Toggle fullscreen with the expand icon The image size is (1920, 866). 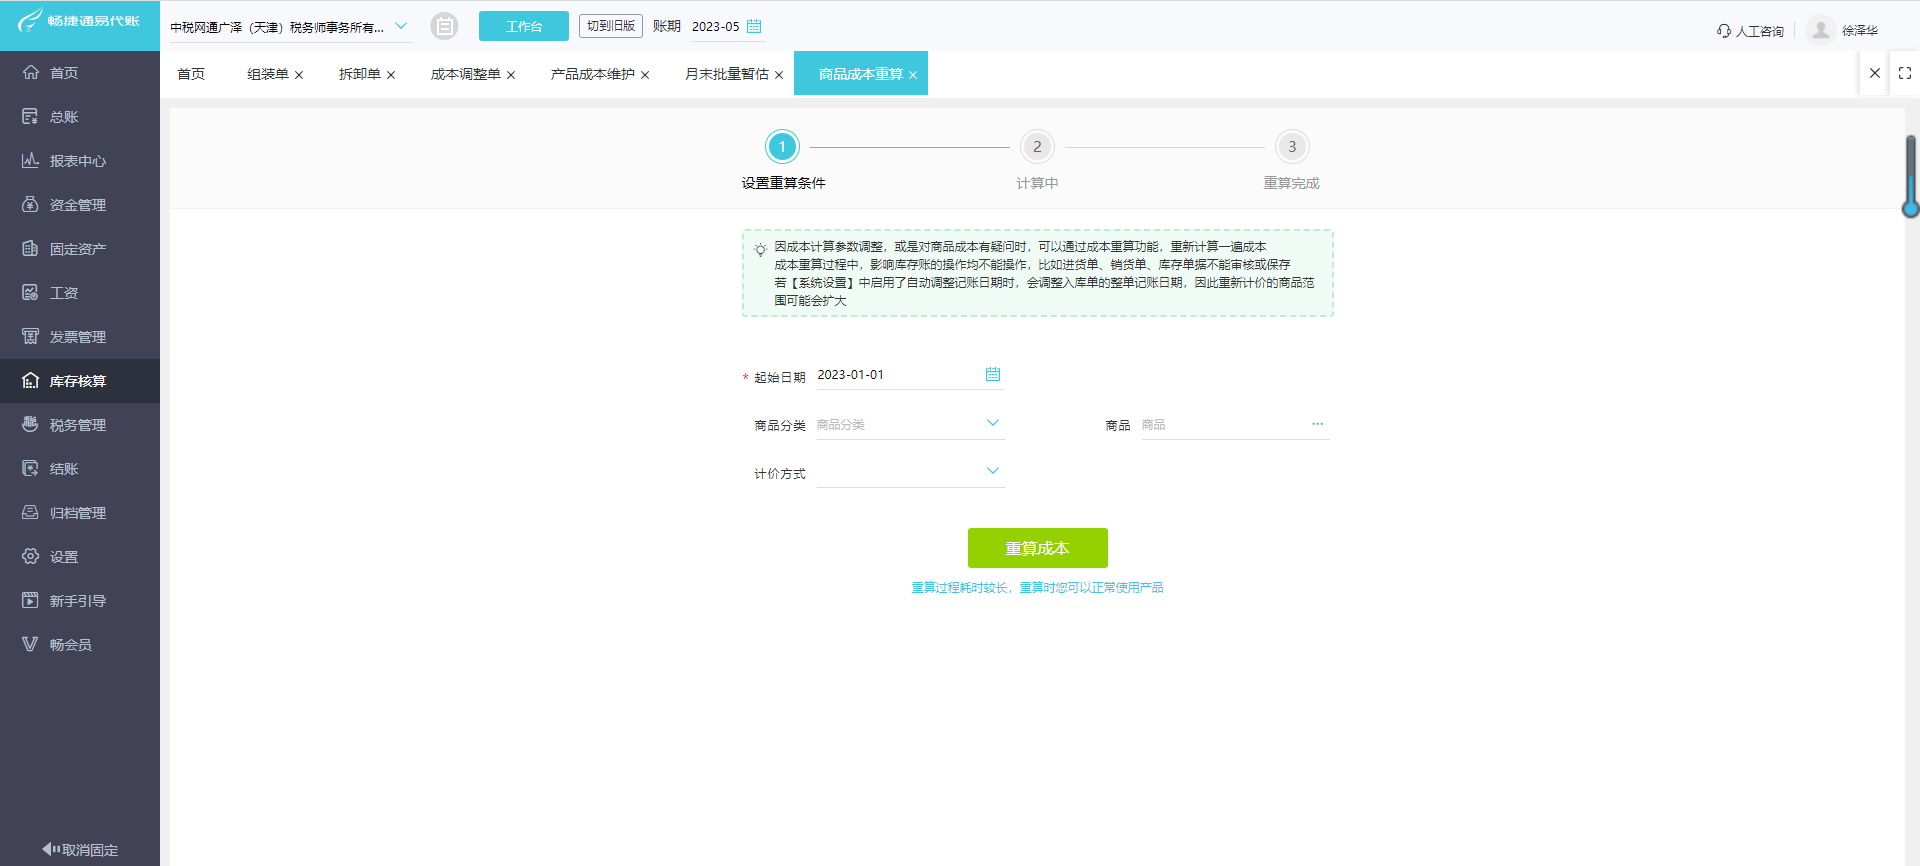(x=1905, y=73)
